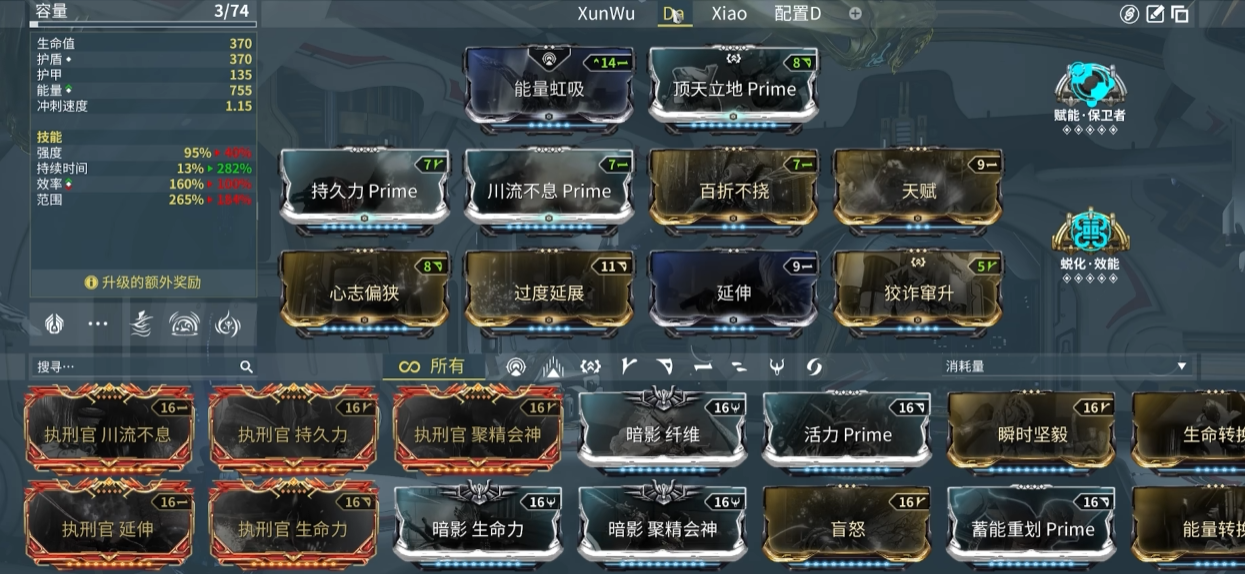
Task: Filter by aura mods icon
Action: click(516, 367)
